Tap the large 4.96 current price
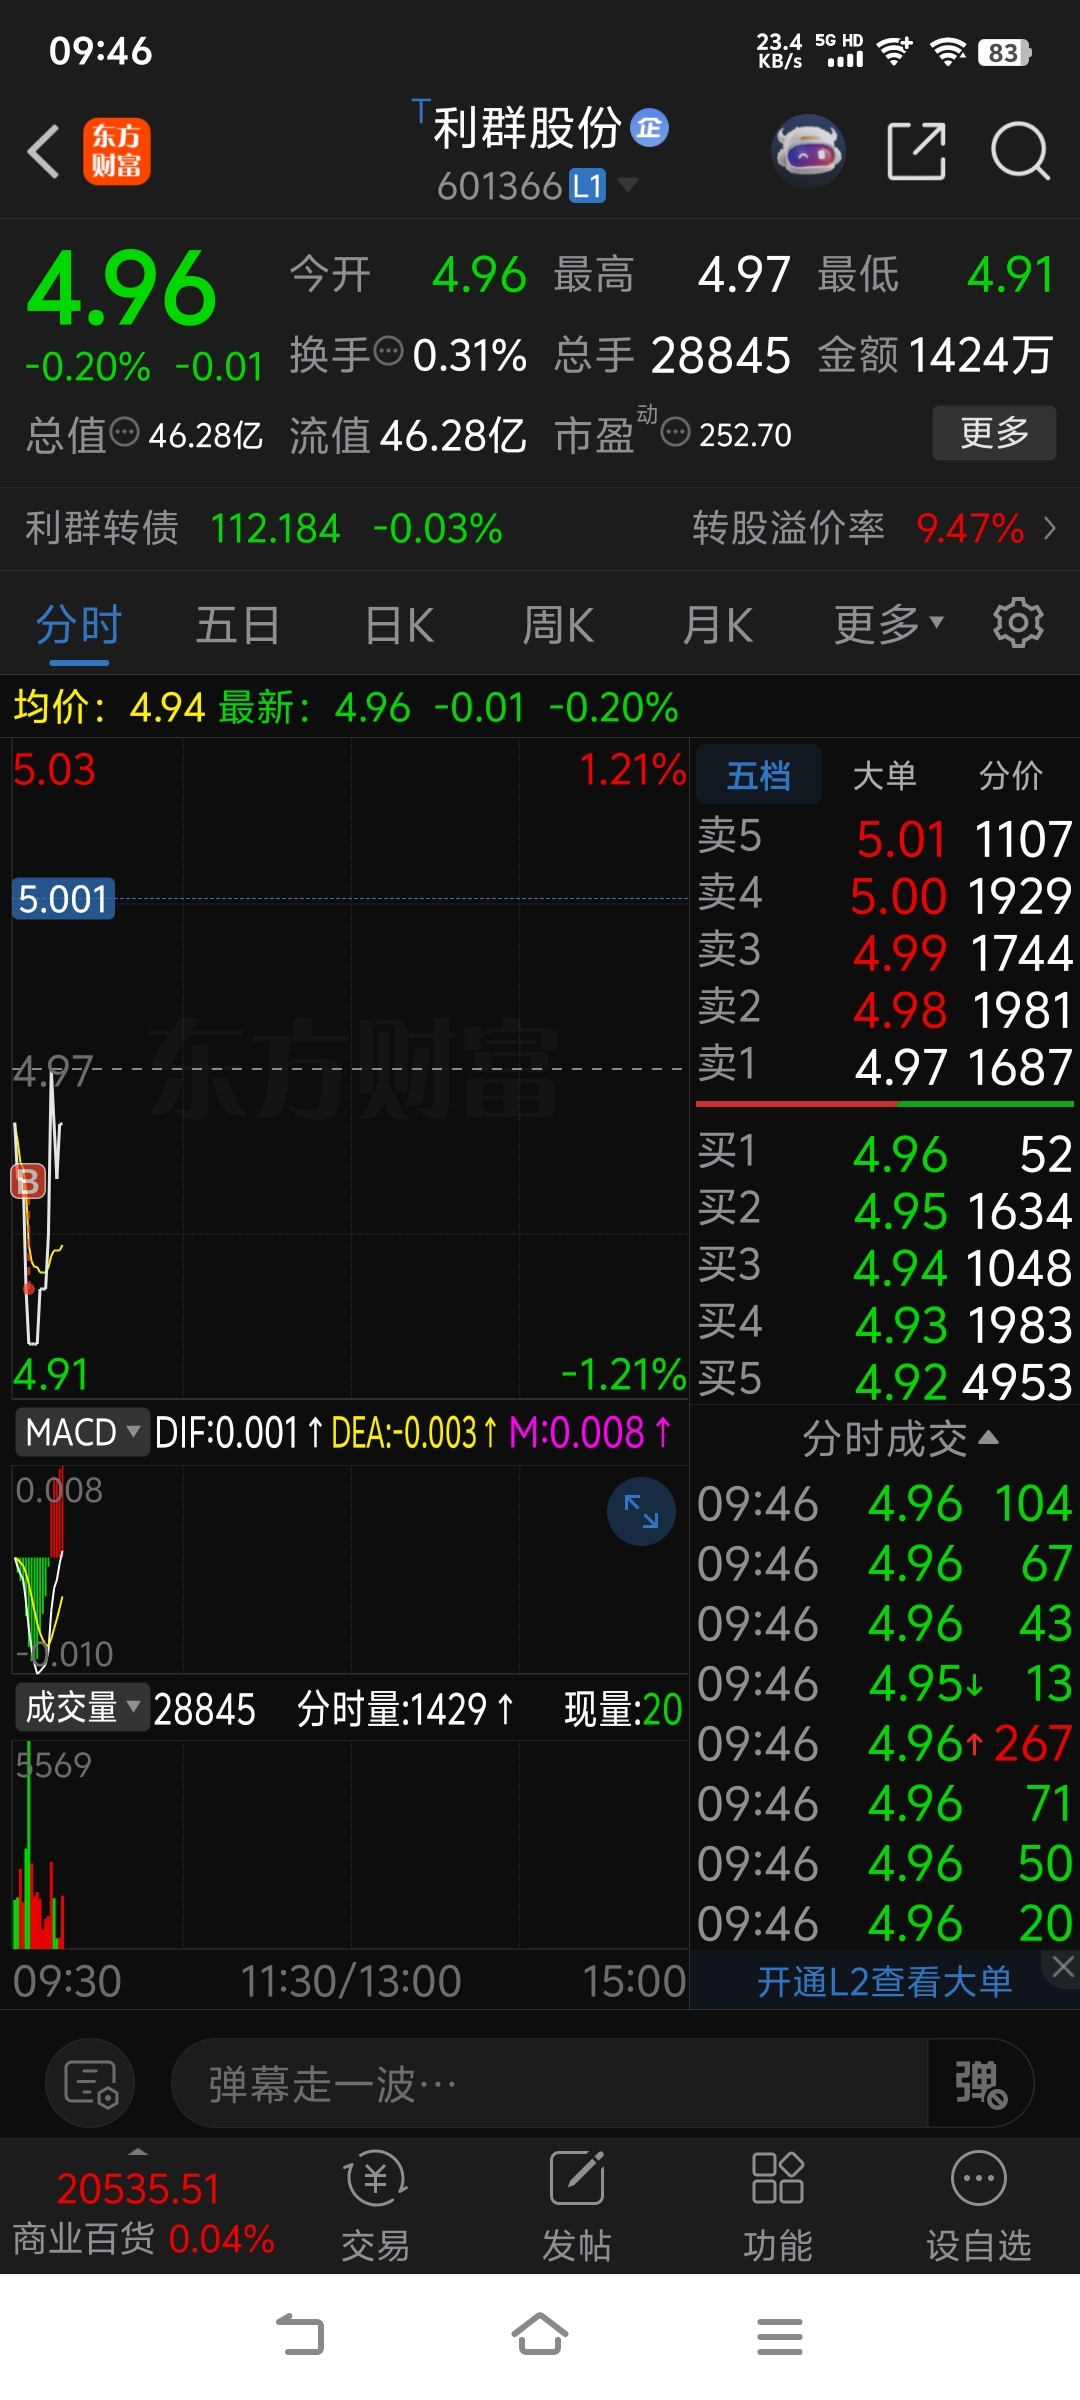Viewport: 1080px width, 2400px height. 121,289
